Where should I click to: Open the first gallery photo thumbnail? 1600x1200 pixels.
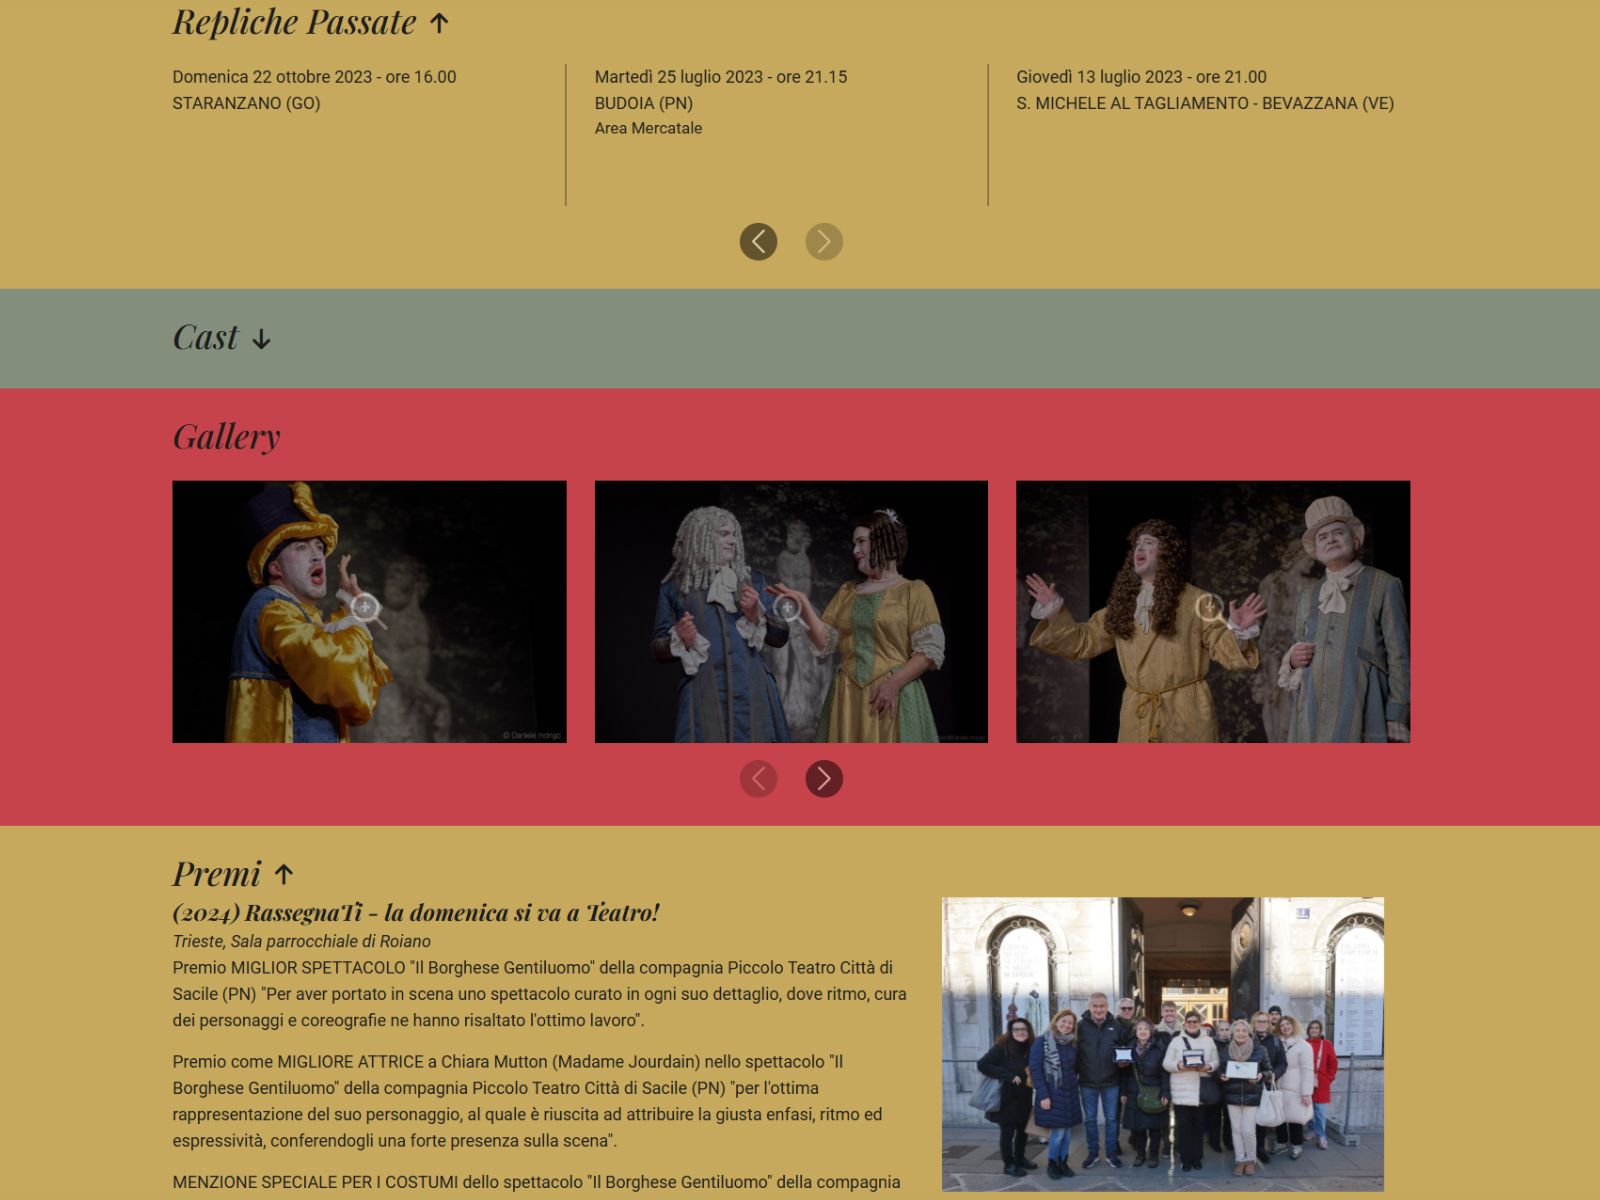coord(369,612)
